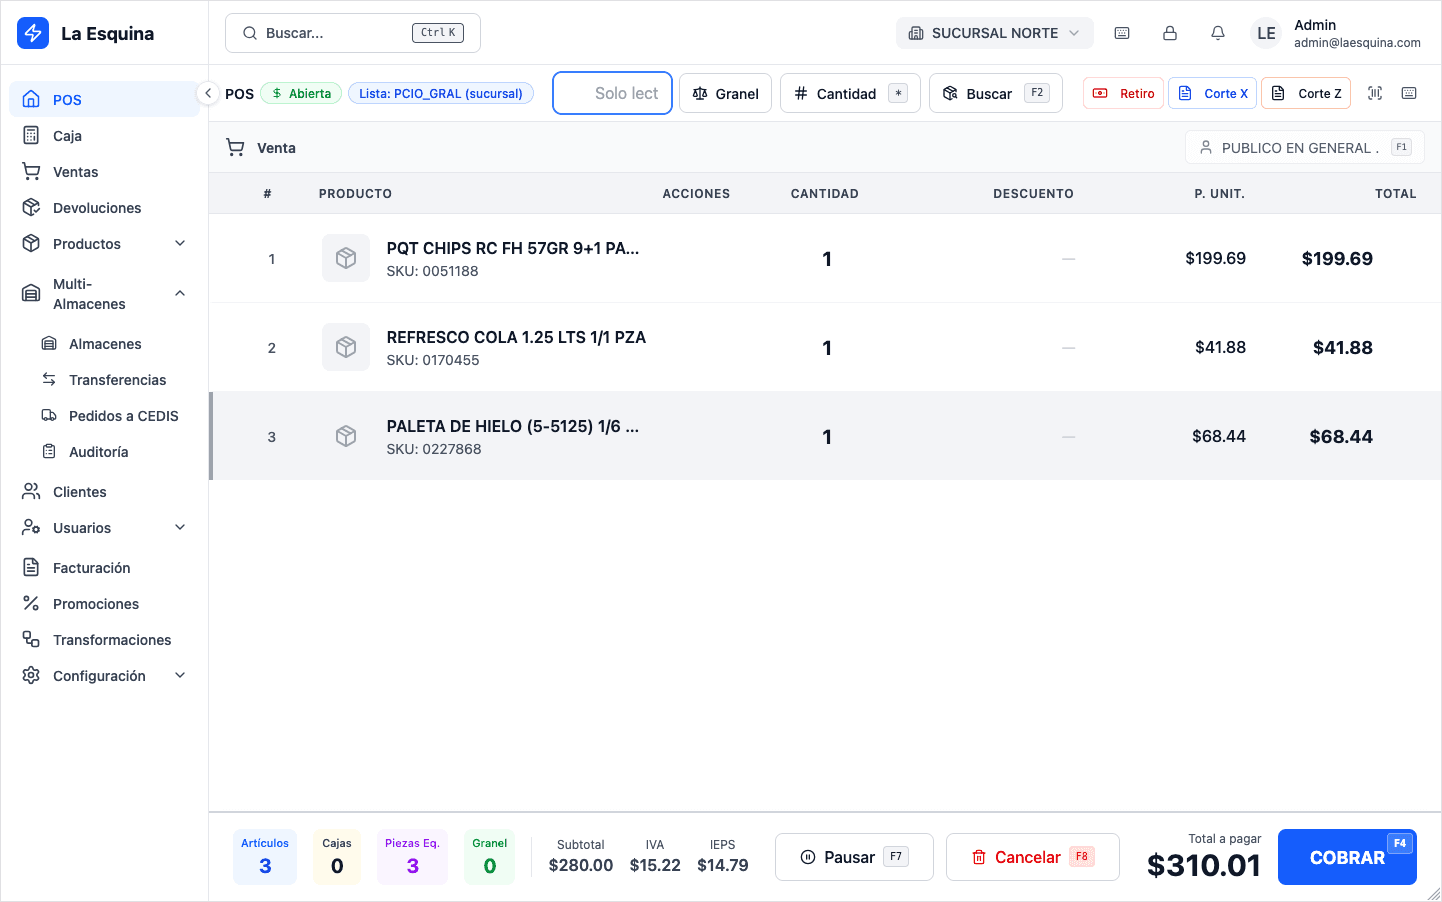
Task: Open Transformaciones page
Action: point(104,639)
